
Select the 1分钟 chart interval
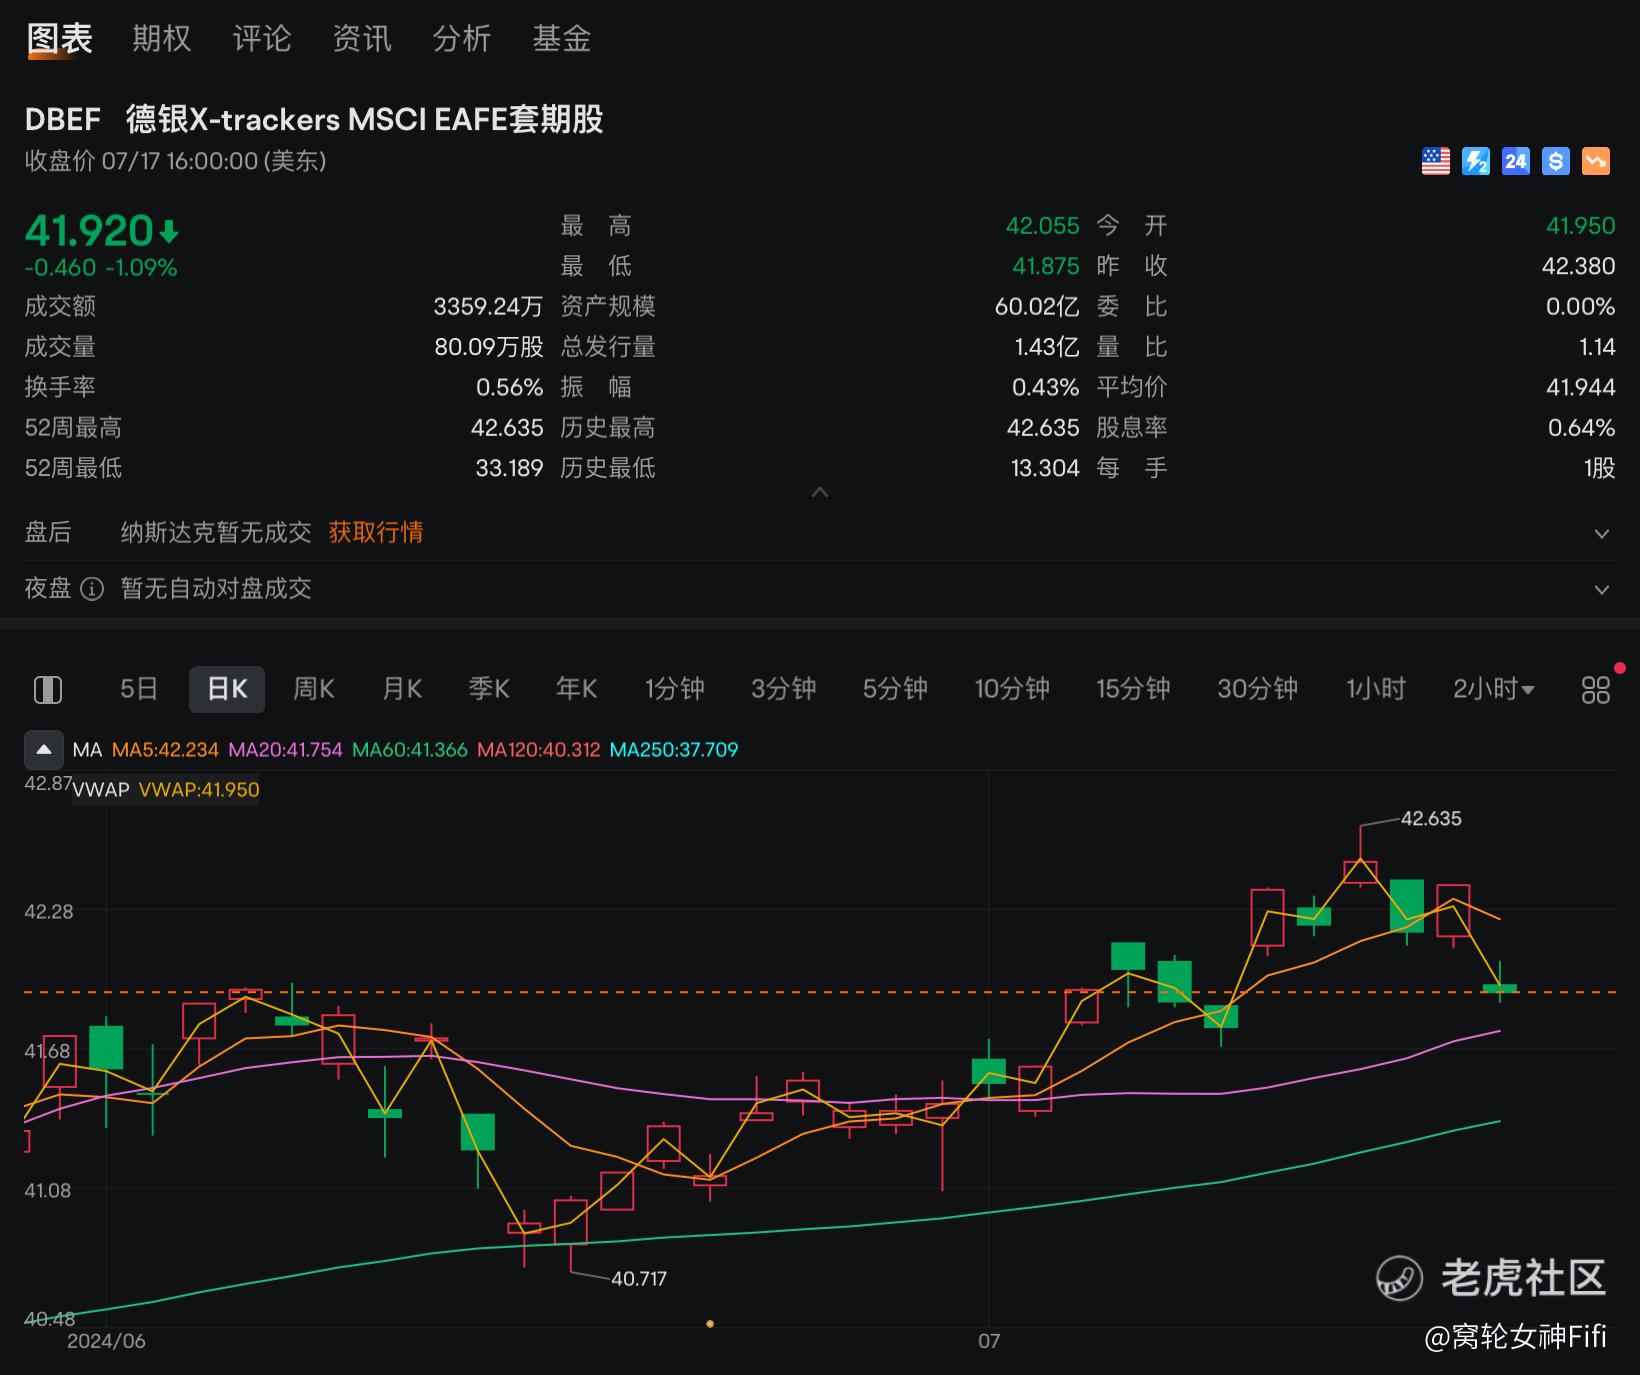674,689
